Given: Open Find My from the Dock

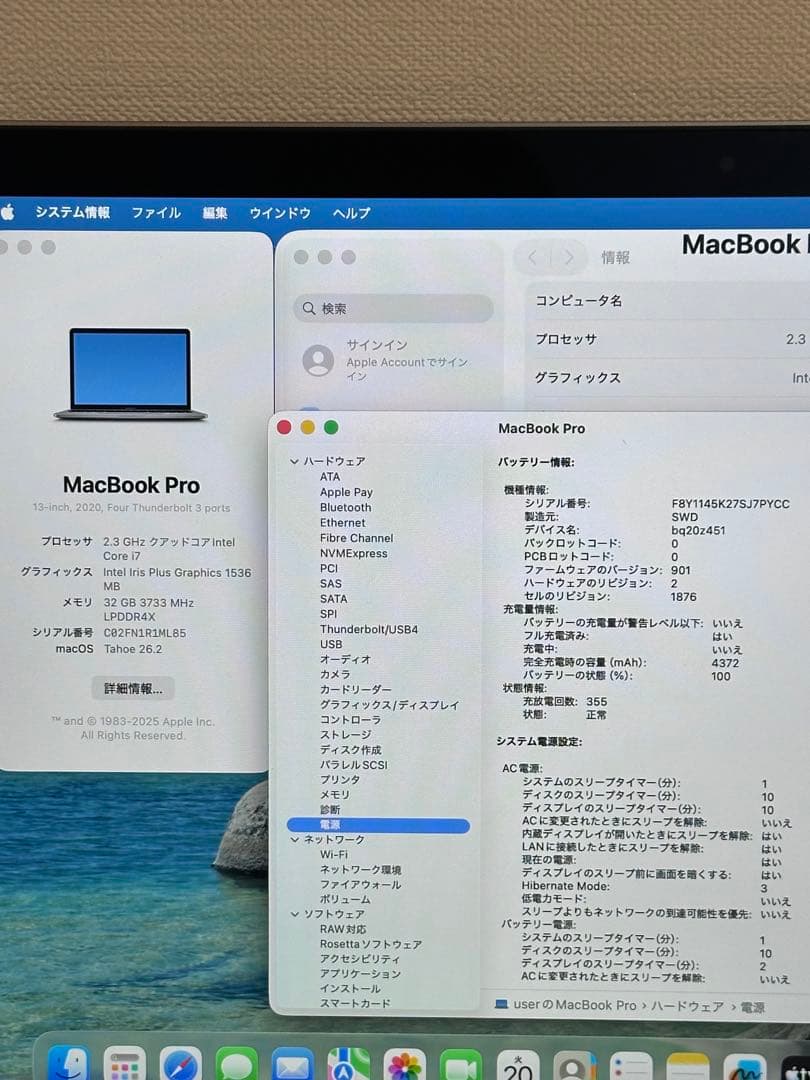Looking at the screenshot, I should click(348, 1063).
